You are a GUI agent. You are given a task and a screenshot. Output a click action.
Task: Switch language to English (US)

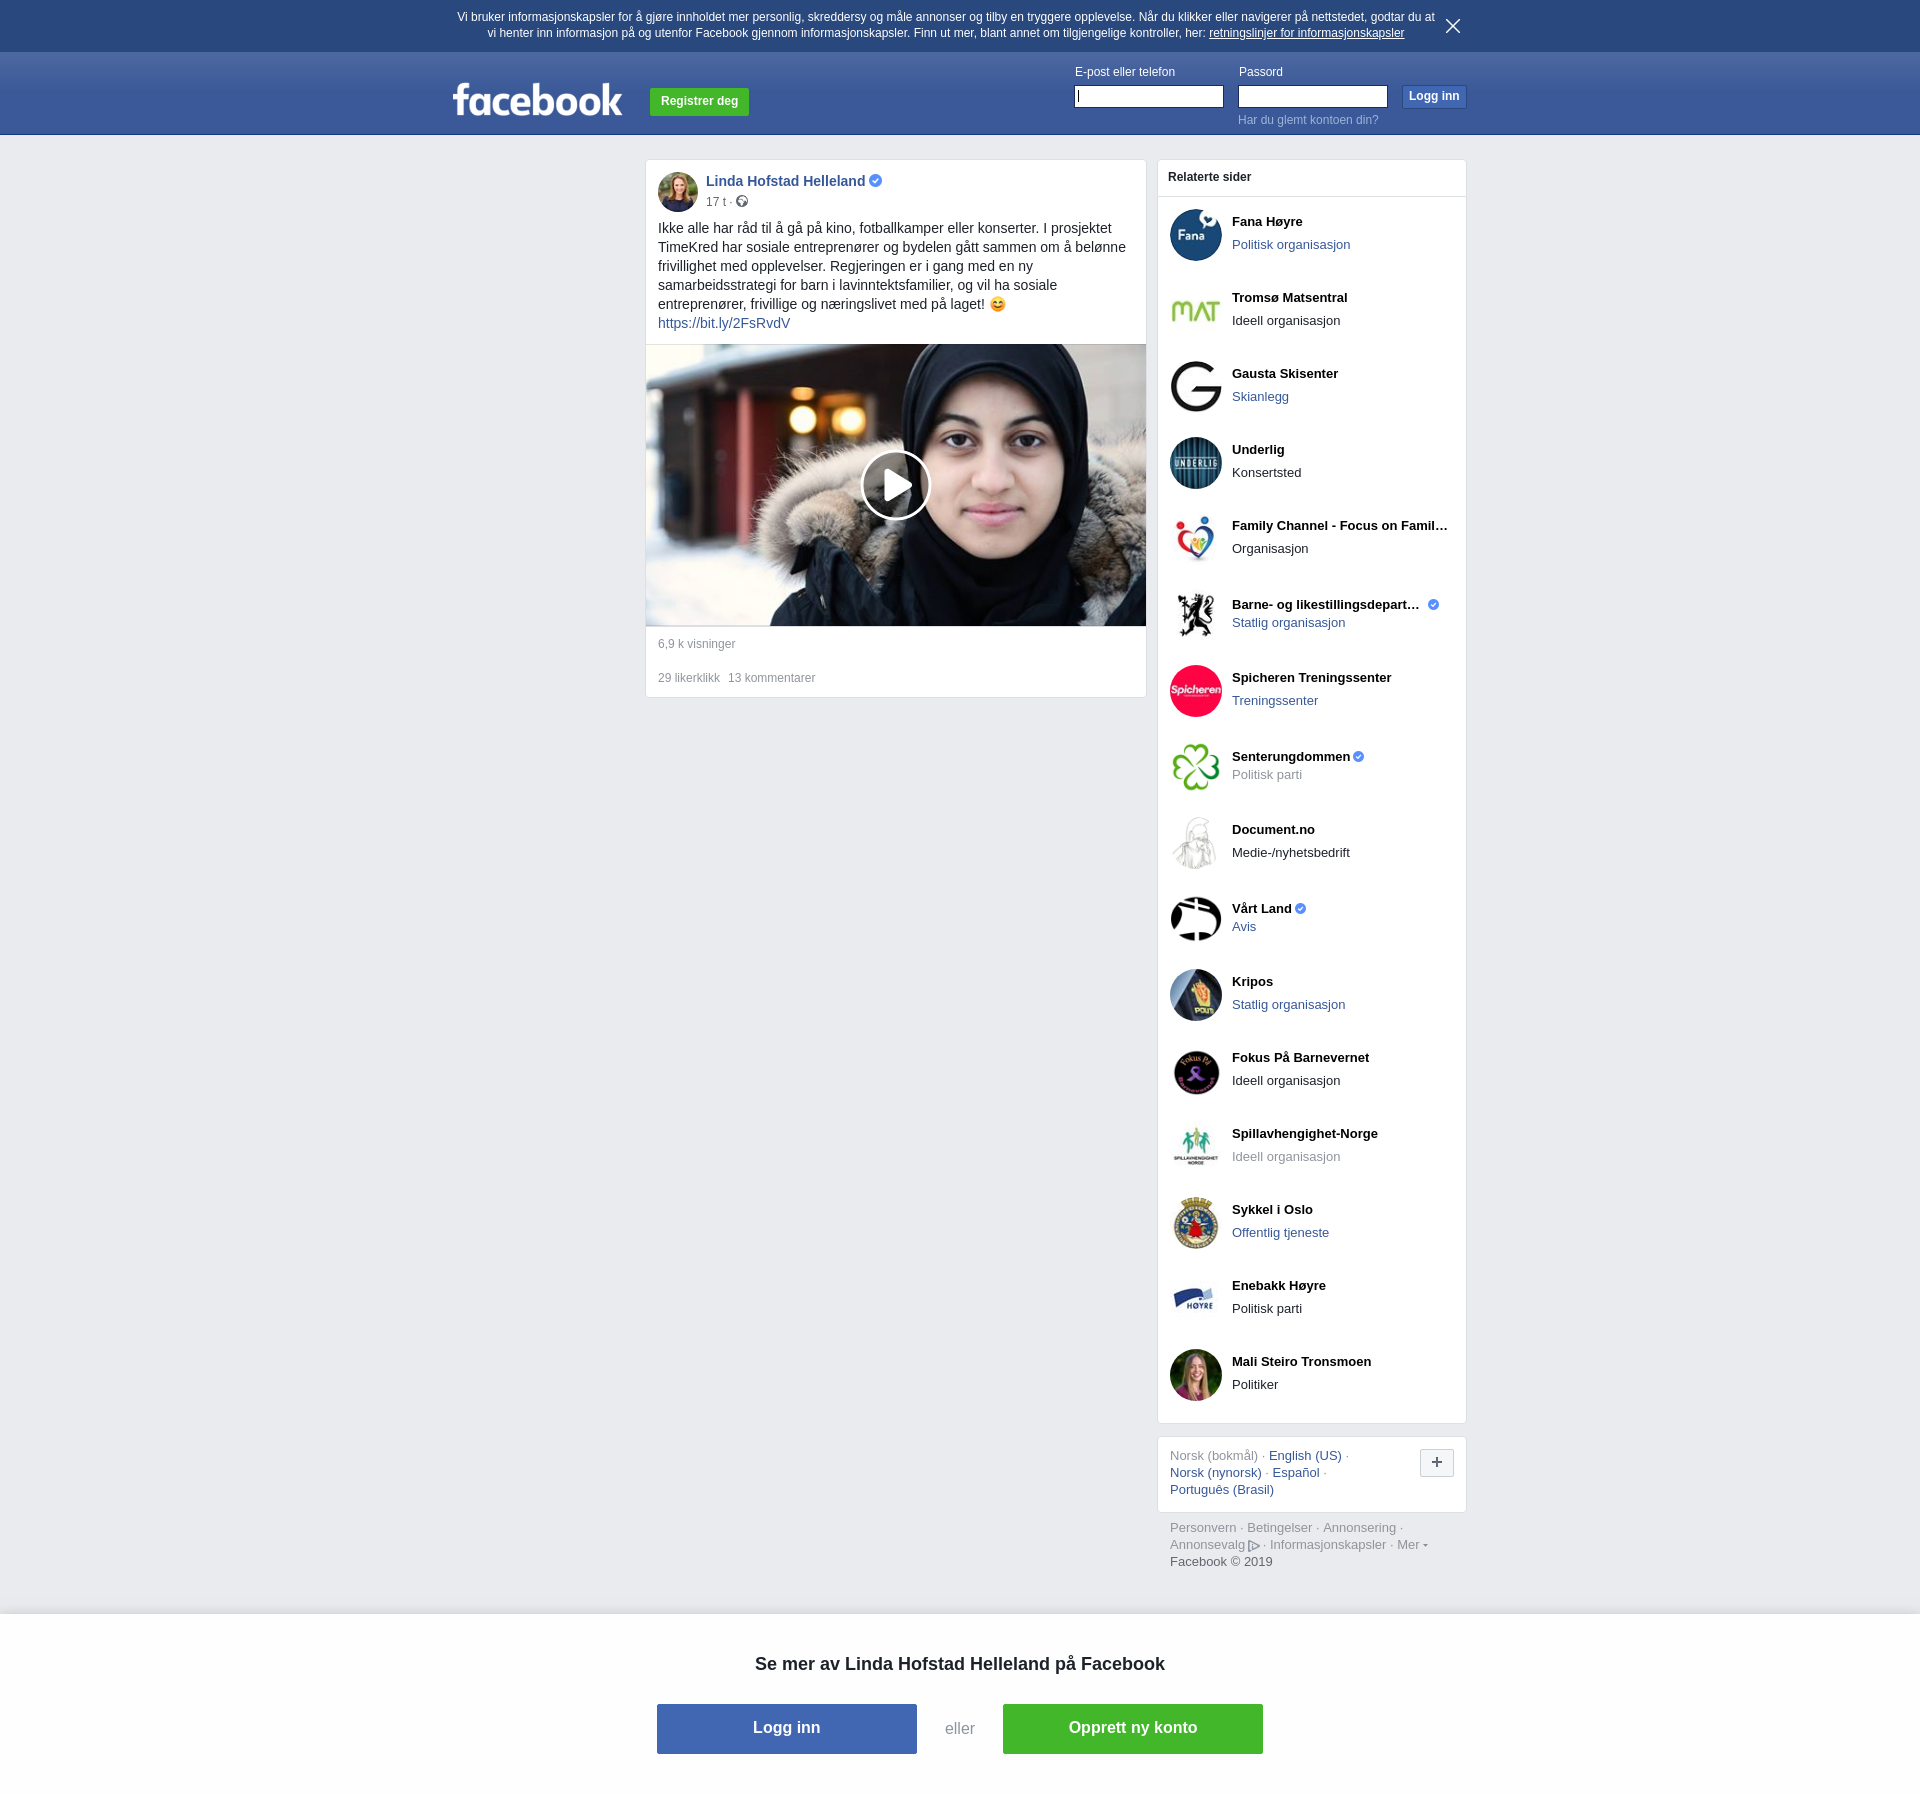tap(1305, 1456)
